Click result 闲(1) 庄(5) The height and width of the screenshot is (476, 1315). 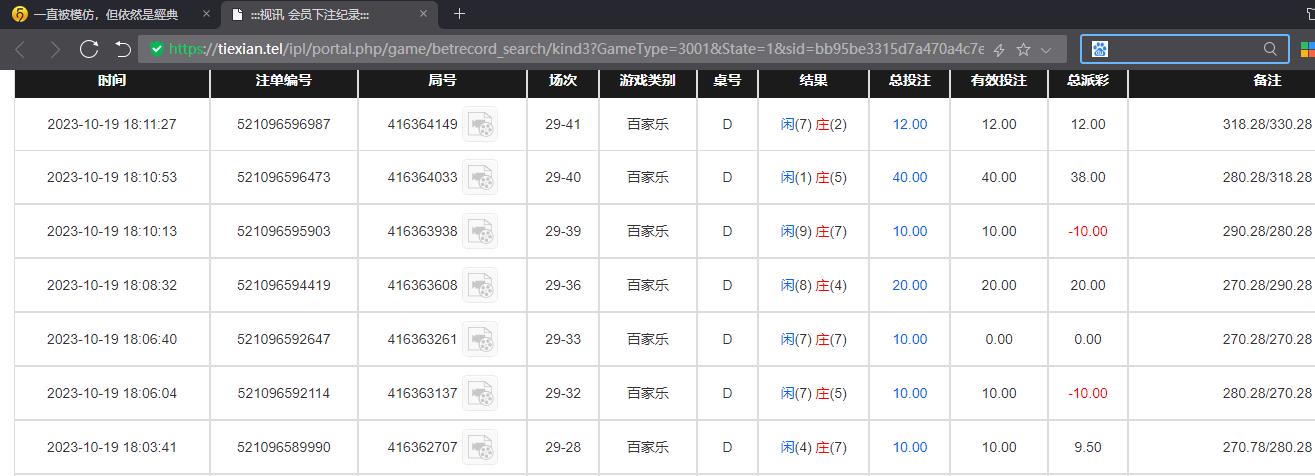click(x=814, y=177)
